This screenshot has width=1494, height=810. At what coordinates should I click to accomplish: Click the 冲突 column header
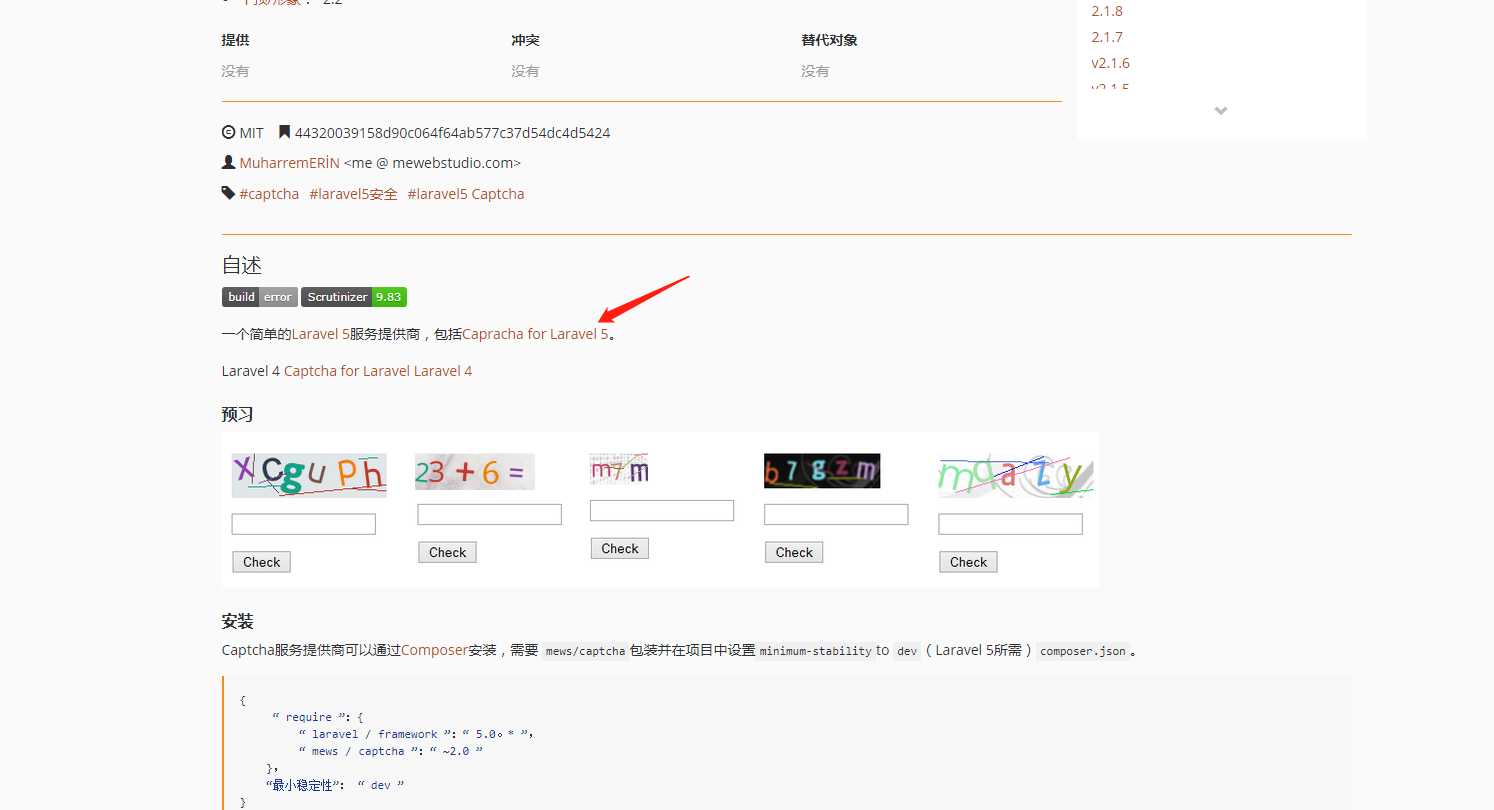525,40
